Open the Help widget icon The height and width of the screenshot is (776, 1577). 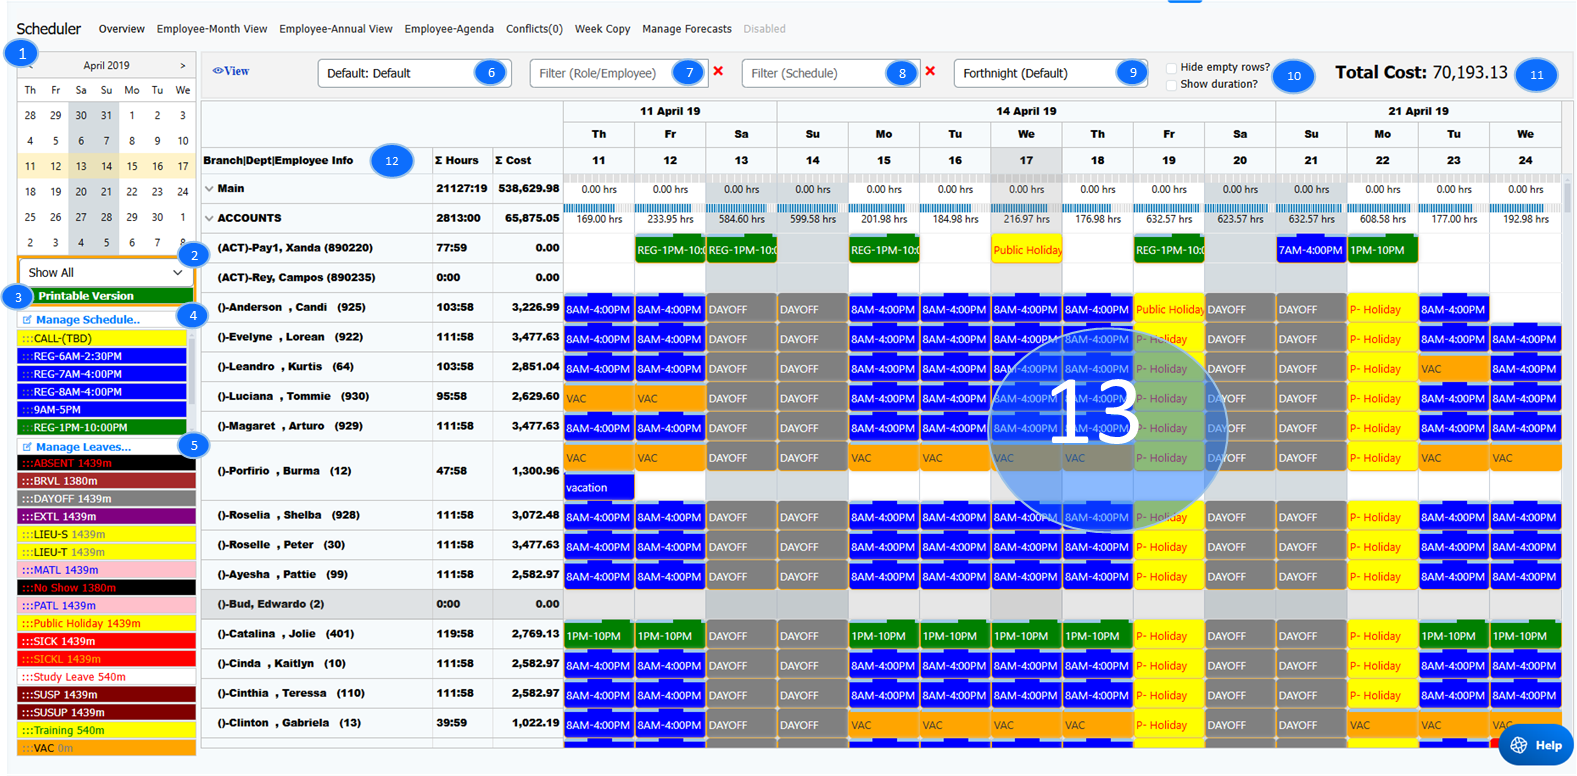point(1519,745)
